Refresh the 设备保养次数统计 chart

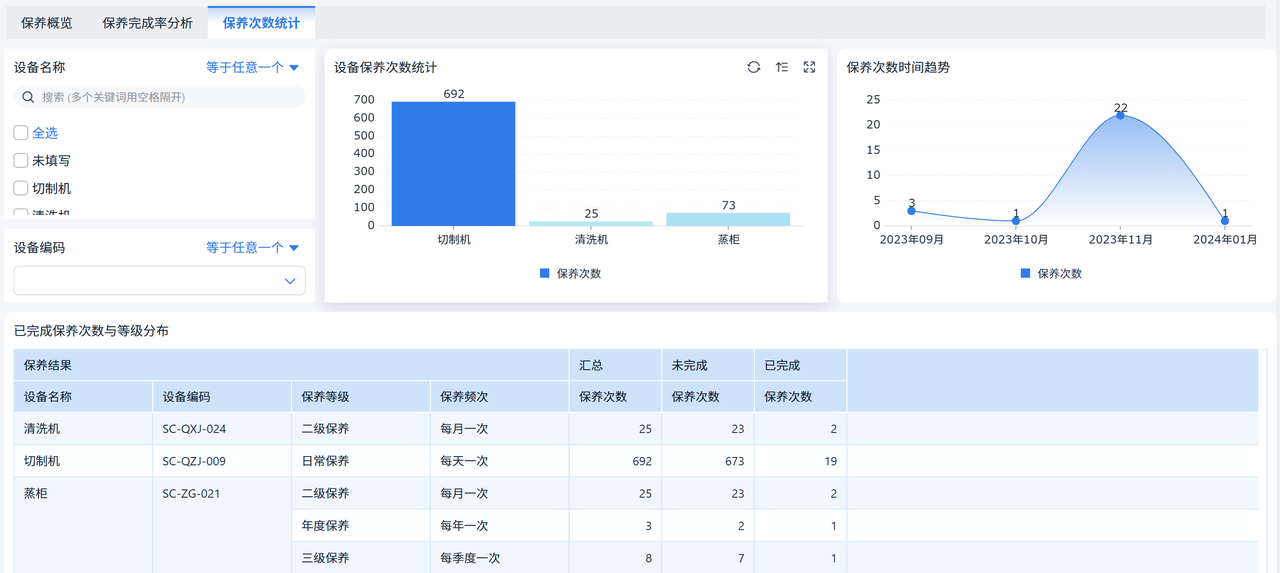754,67
